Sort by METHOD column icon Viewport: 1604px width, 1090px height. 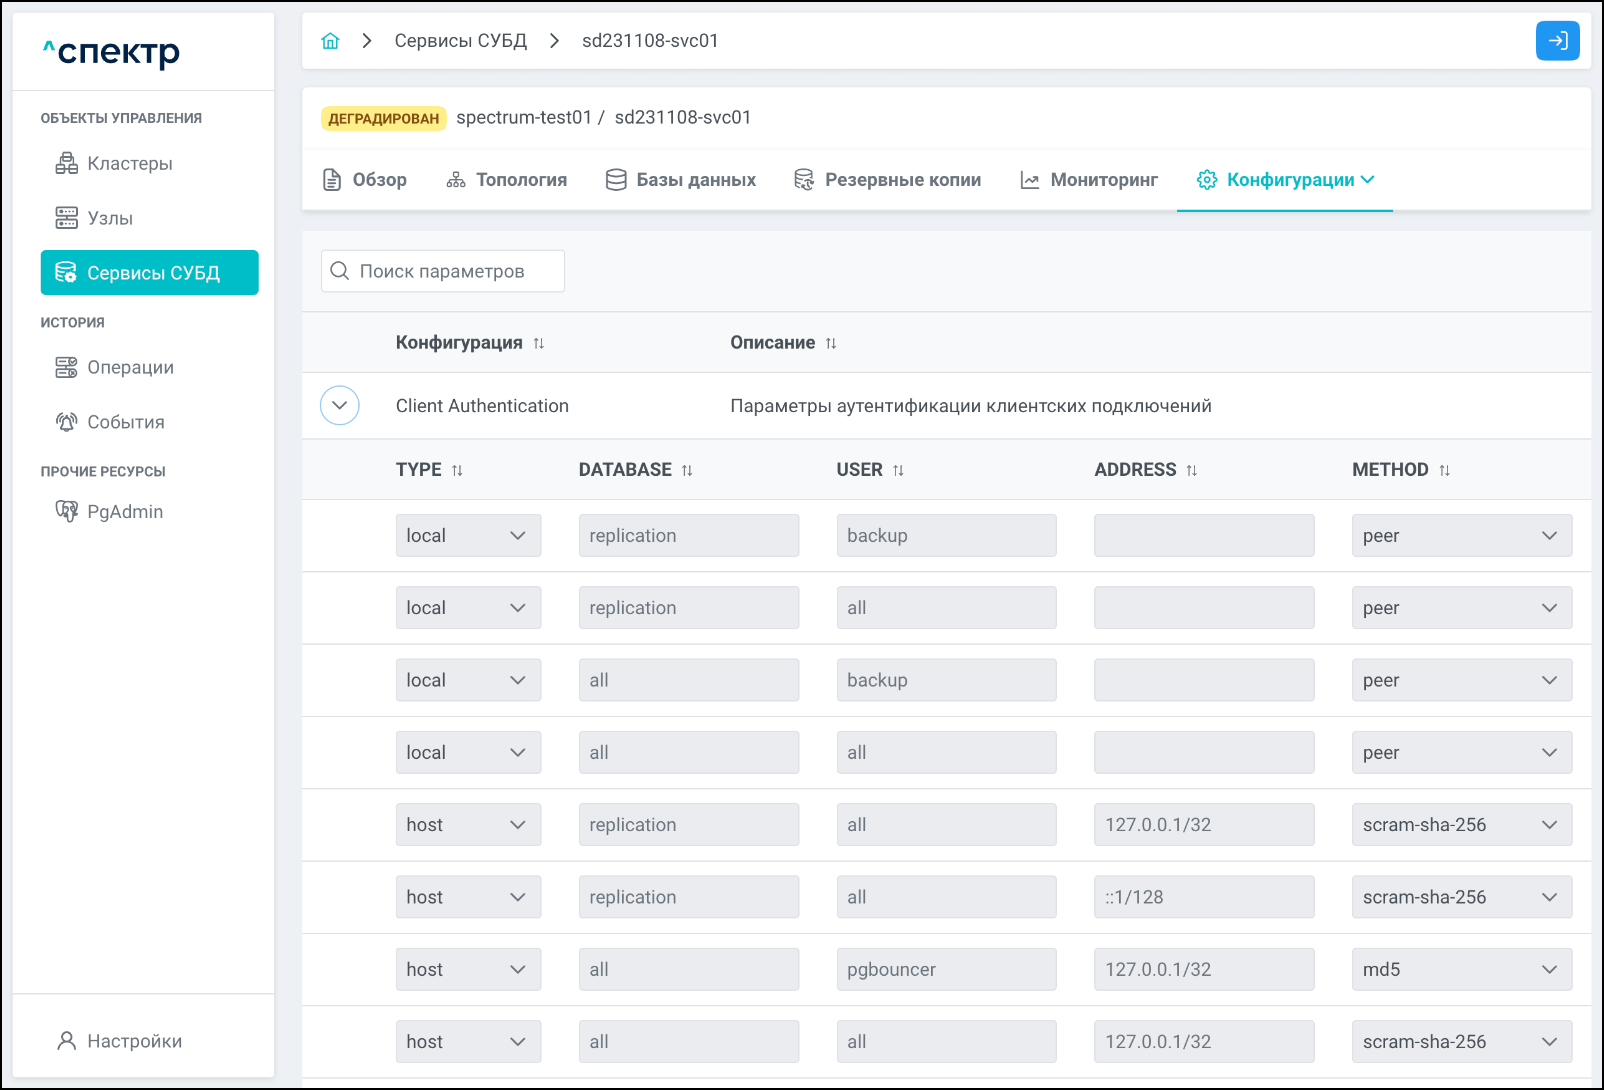coord(1444,470)
